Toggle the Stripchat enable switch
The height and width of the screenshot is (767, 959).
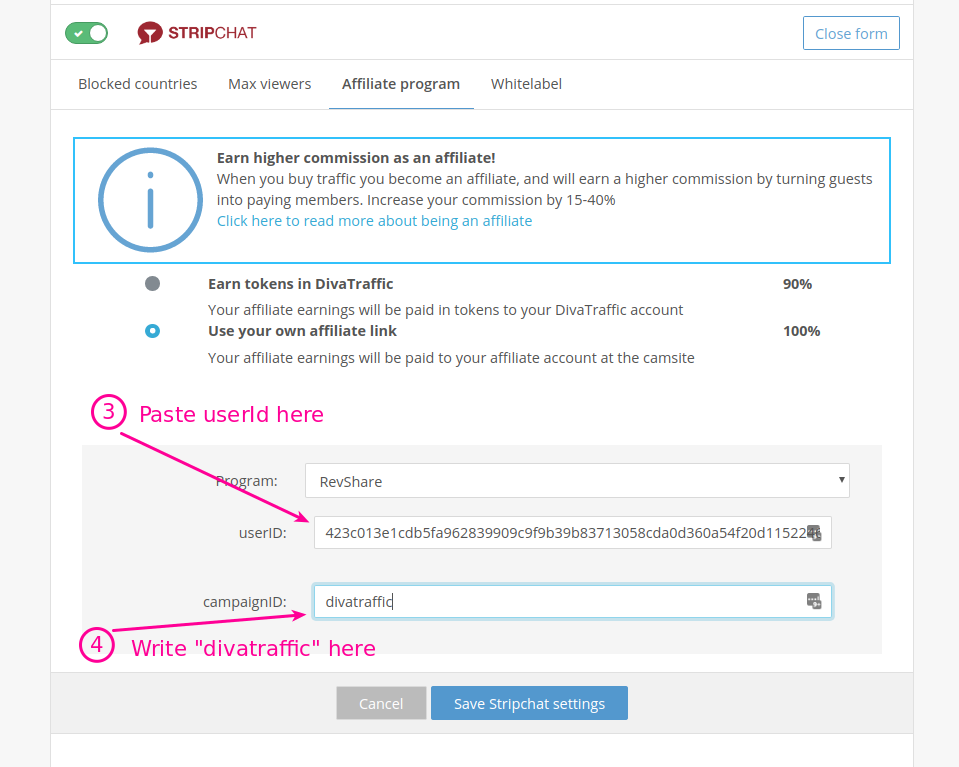[x=86, y=33]
